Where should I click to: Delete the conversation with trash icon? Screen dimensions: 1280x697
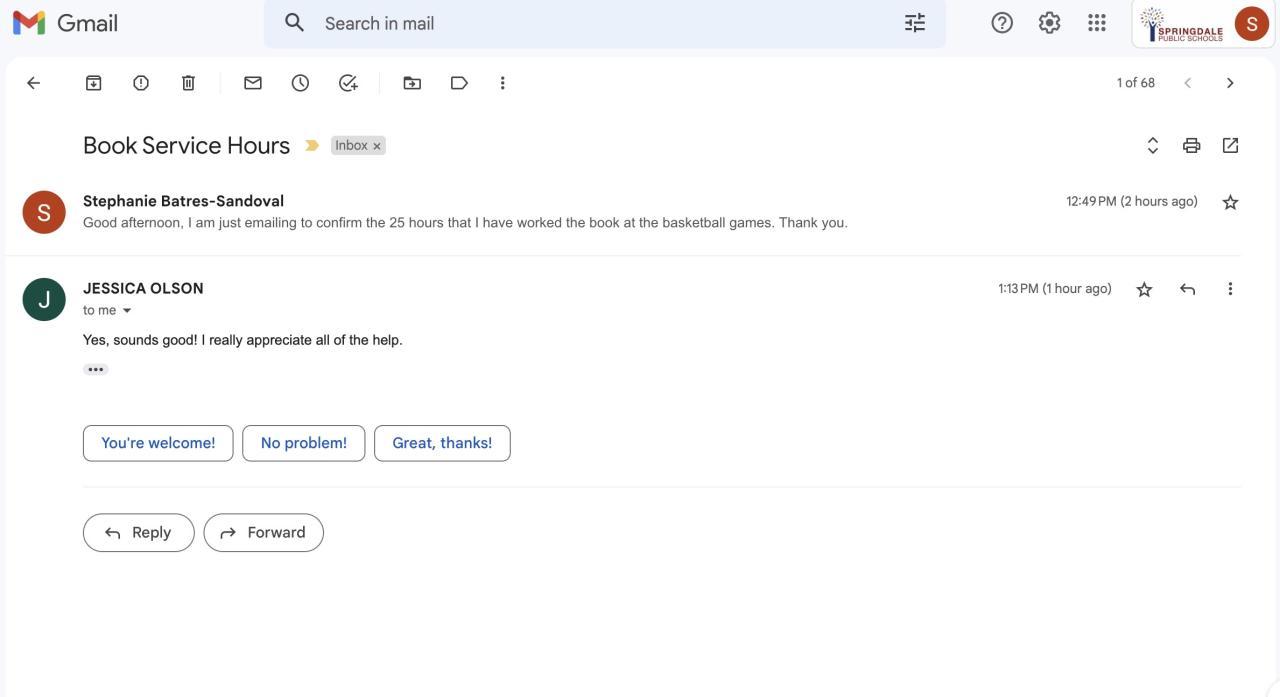click(x=188, y=83)
